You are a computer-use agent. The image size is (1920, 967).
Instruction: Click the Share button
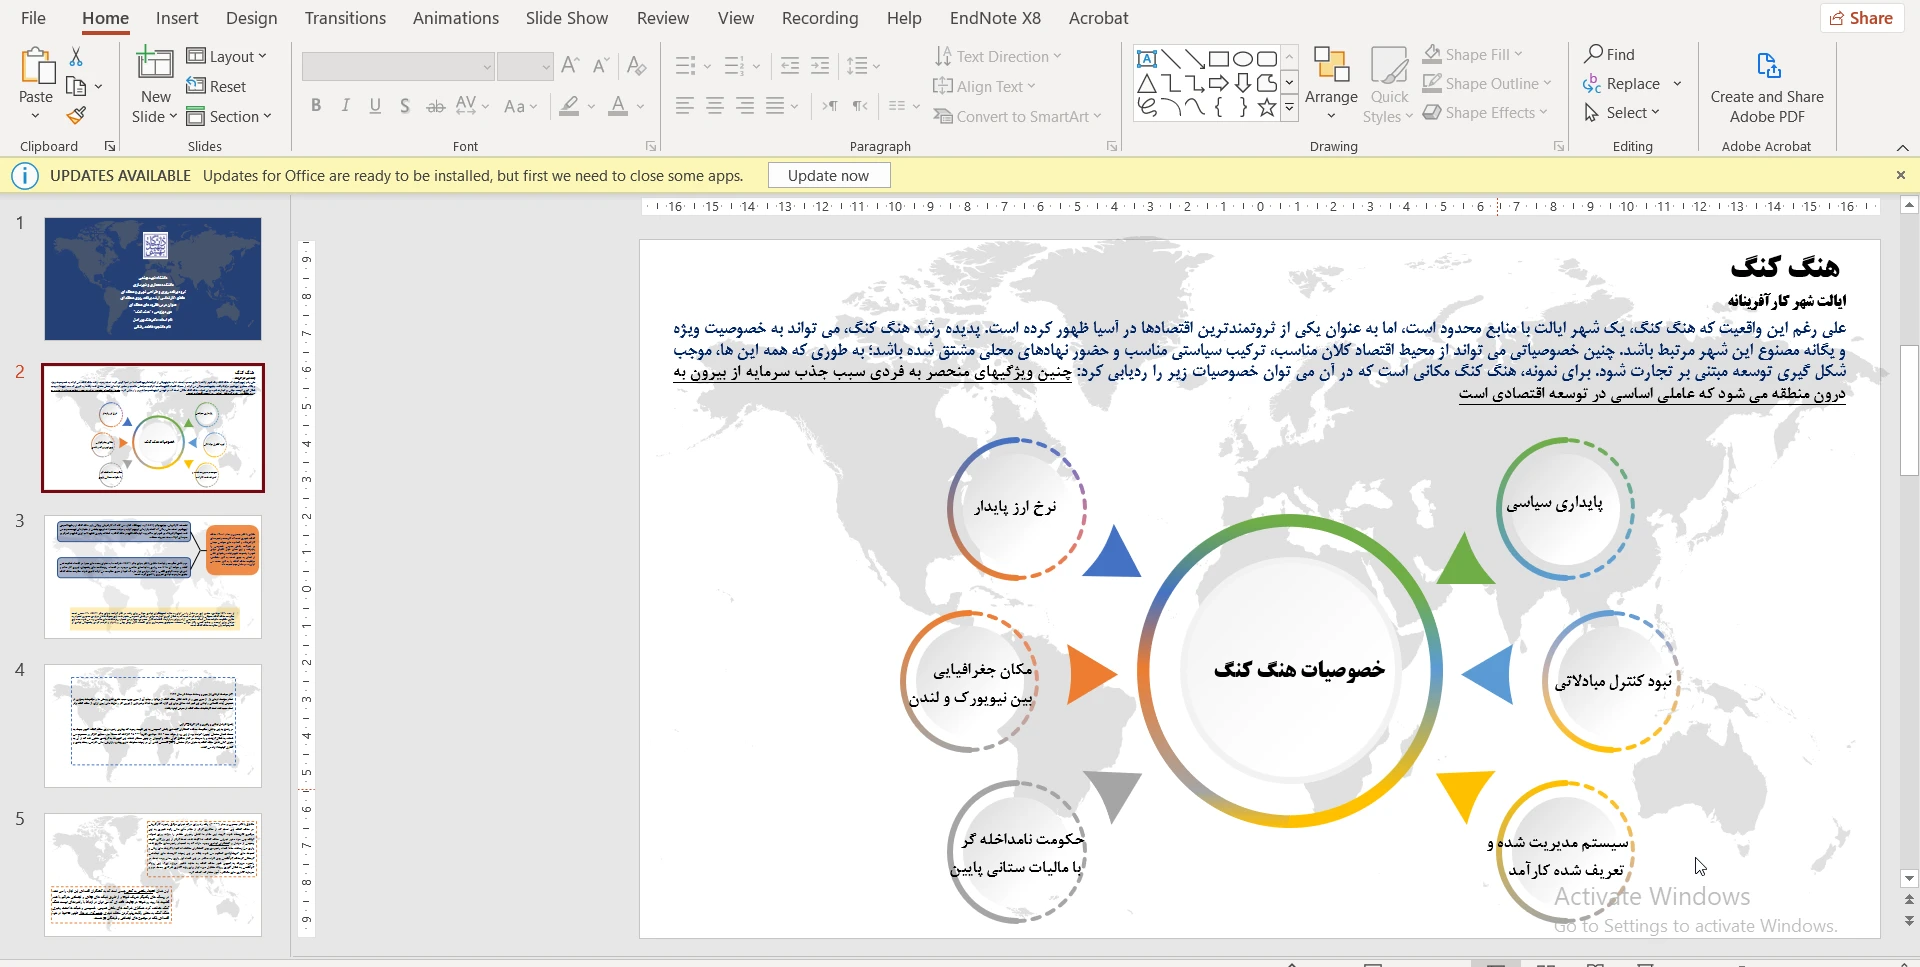[1861, 18]
